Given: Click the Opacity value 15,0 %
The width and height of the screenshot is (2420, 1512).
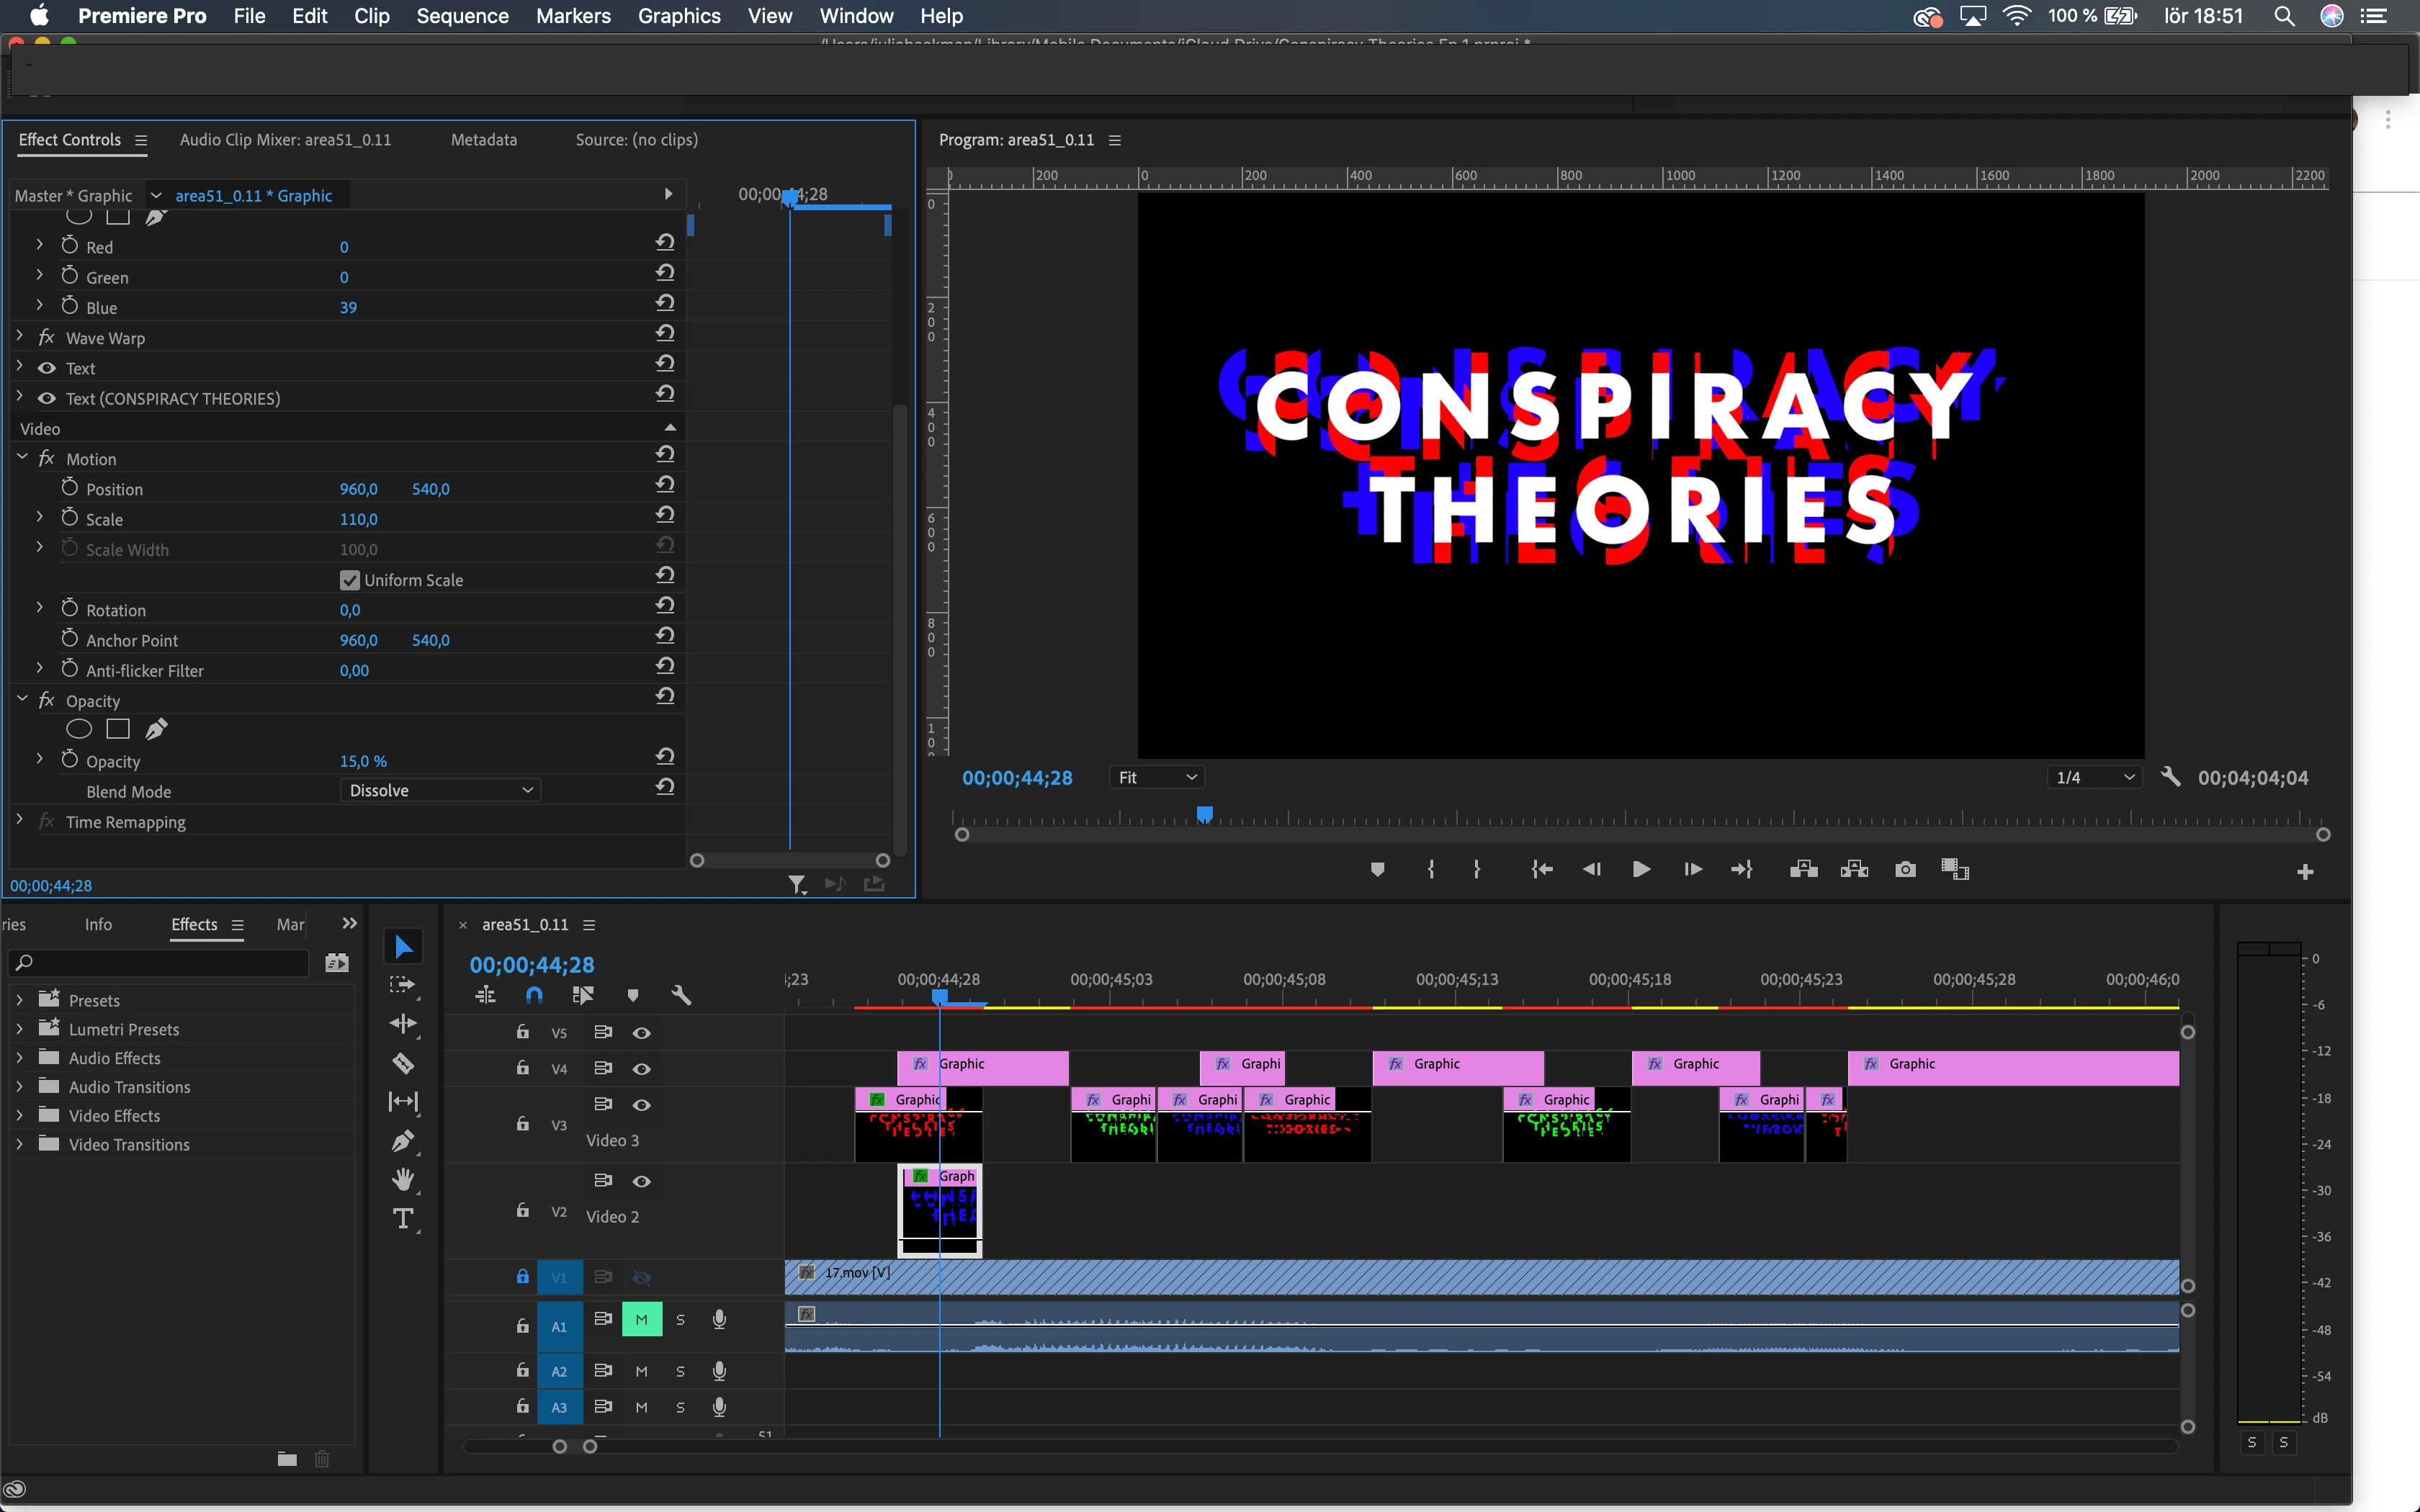Looking at the screenshot, I should tap(363, 762).
